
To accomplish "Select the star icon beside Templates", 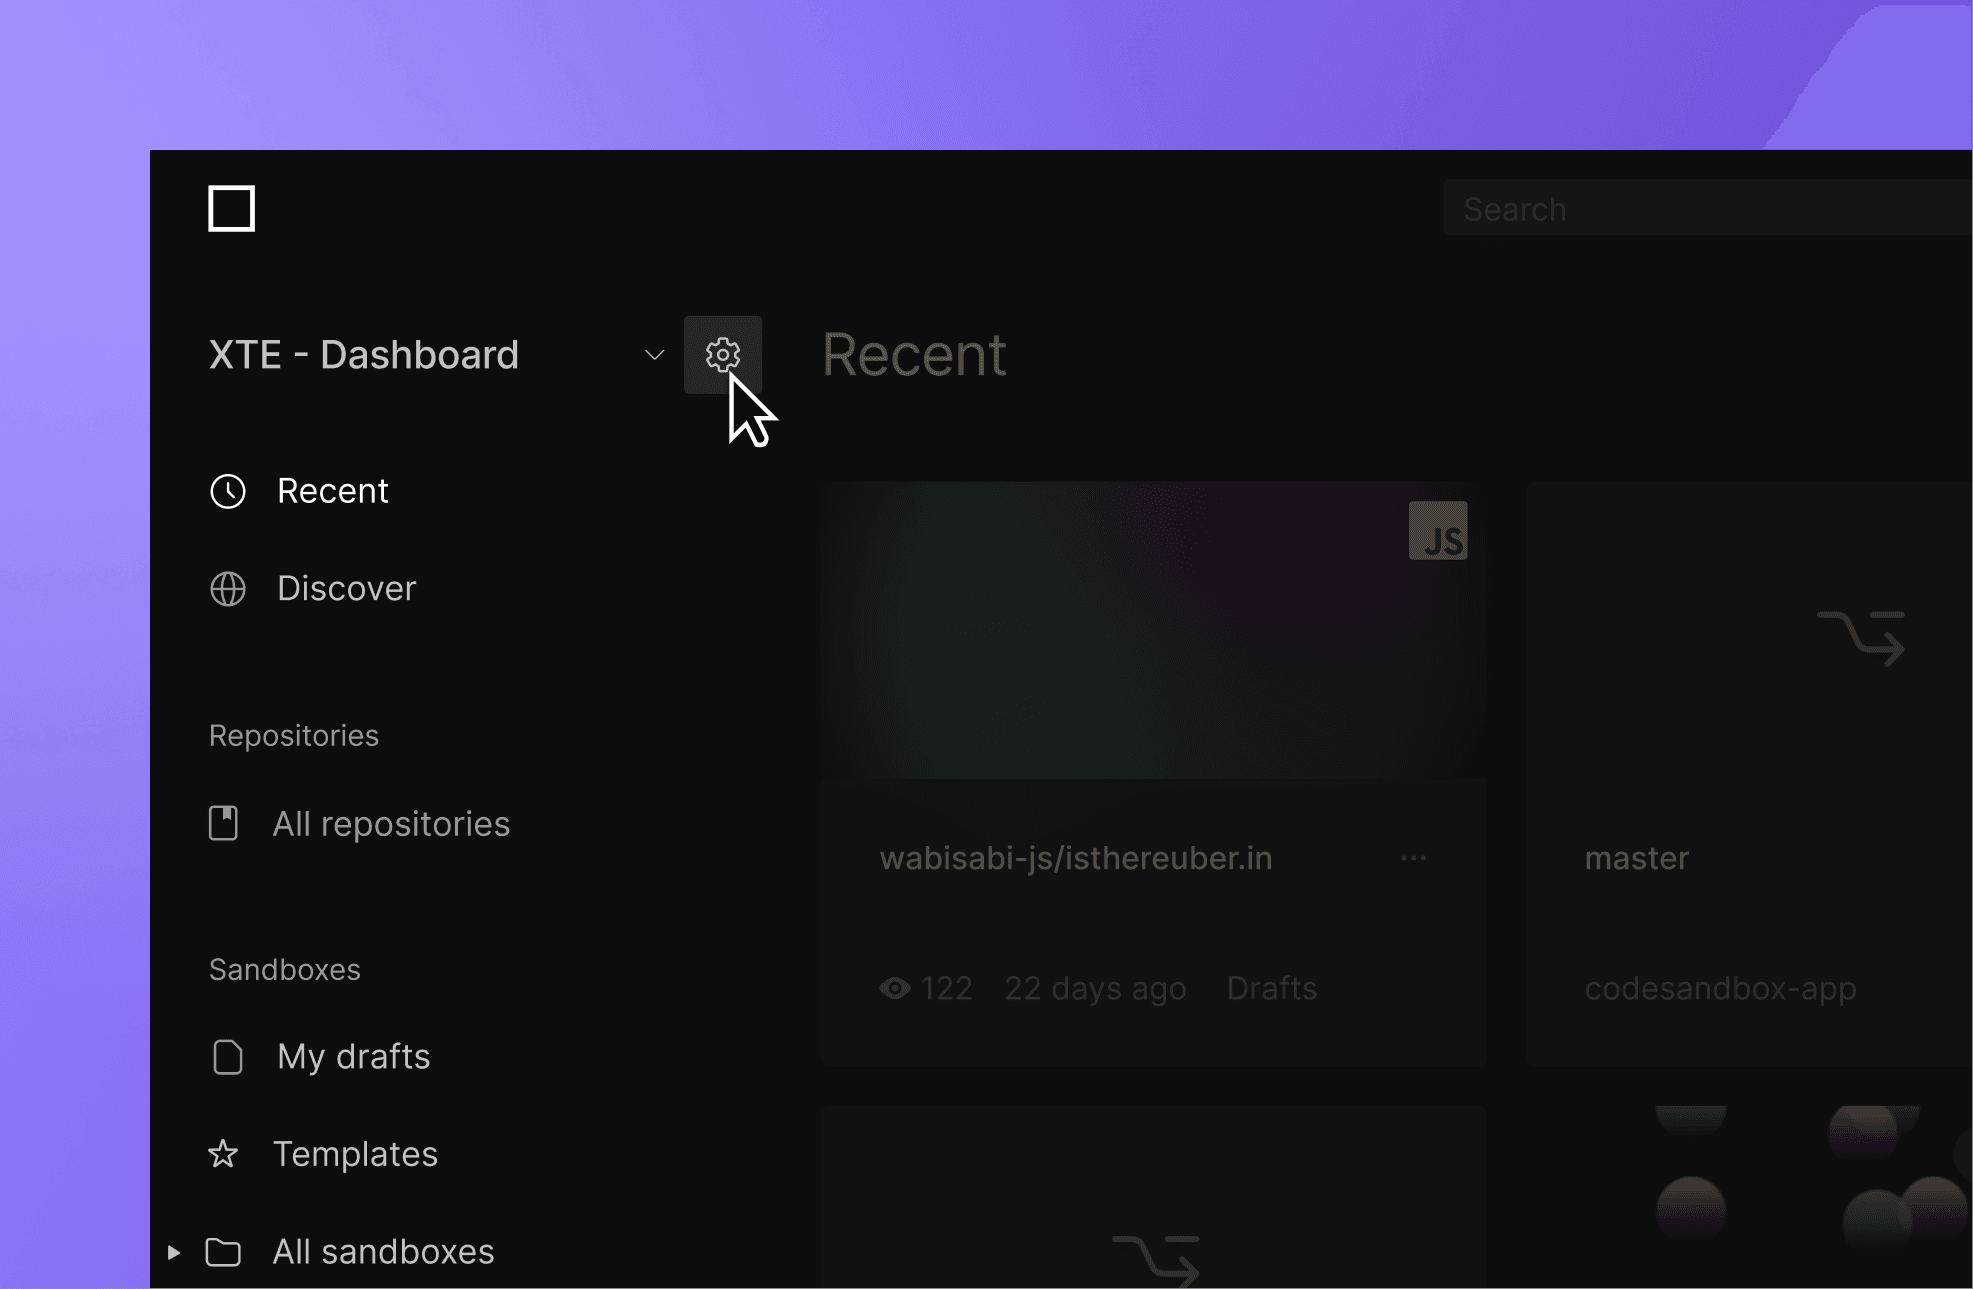I will click(x=224, y=1154).
